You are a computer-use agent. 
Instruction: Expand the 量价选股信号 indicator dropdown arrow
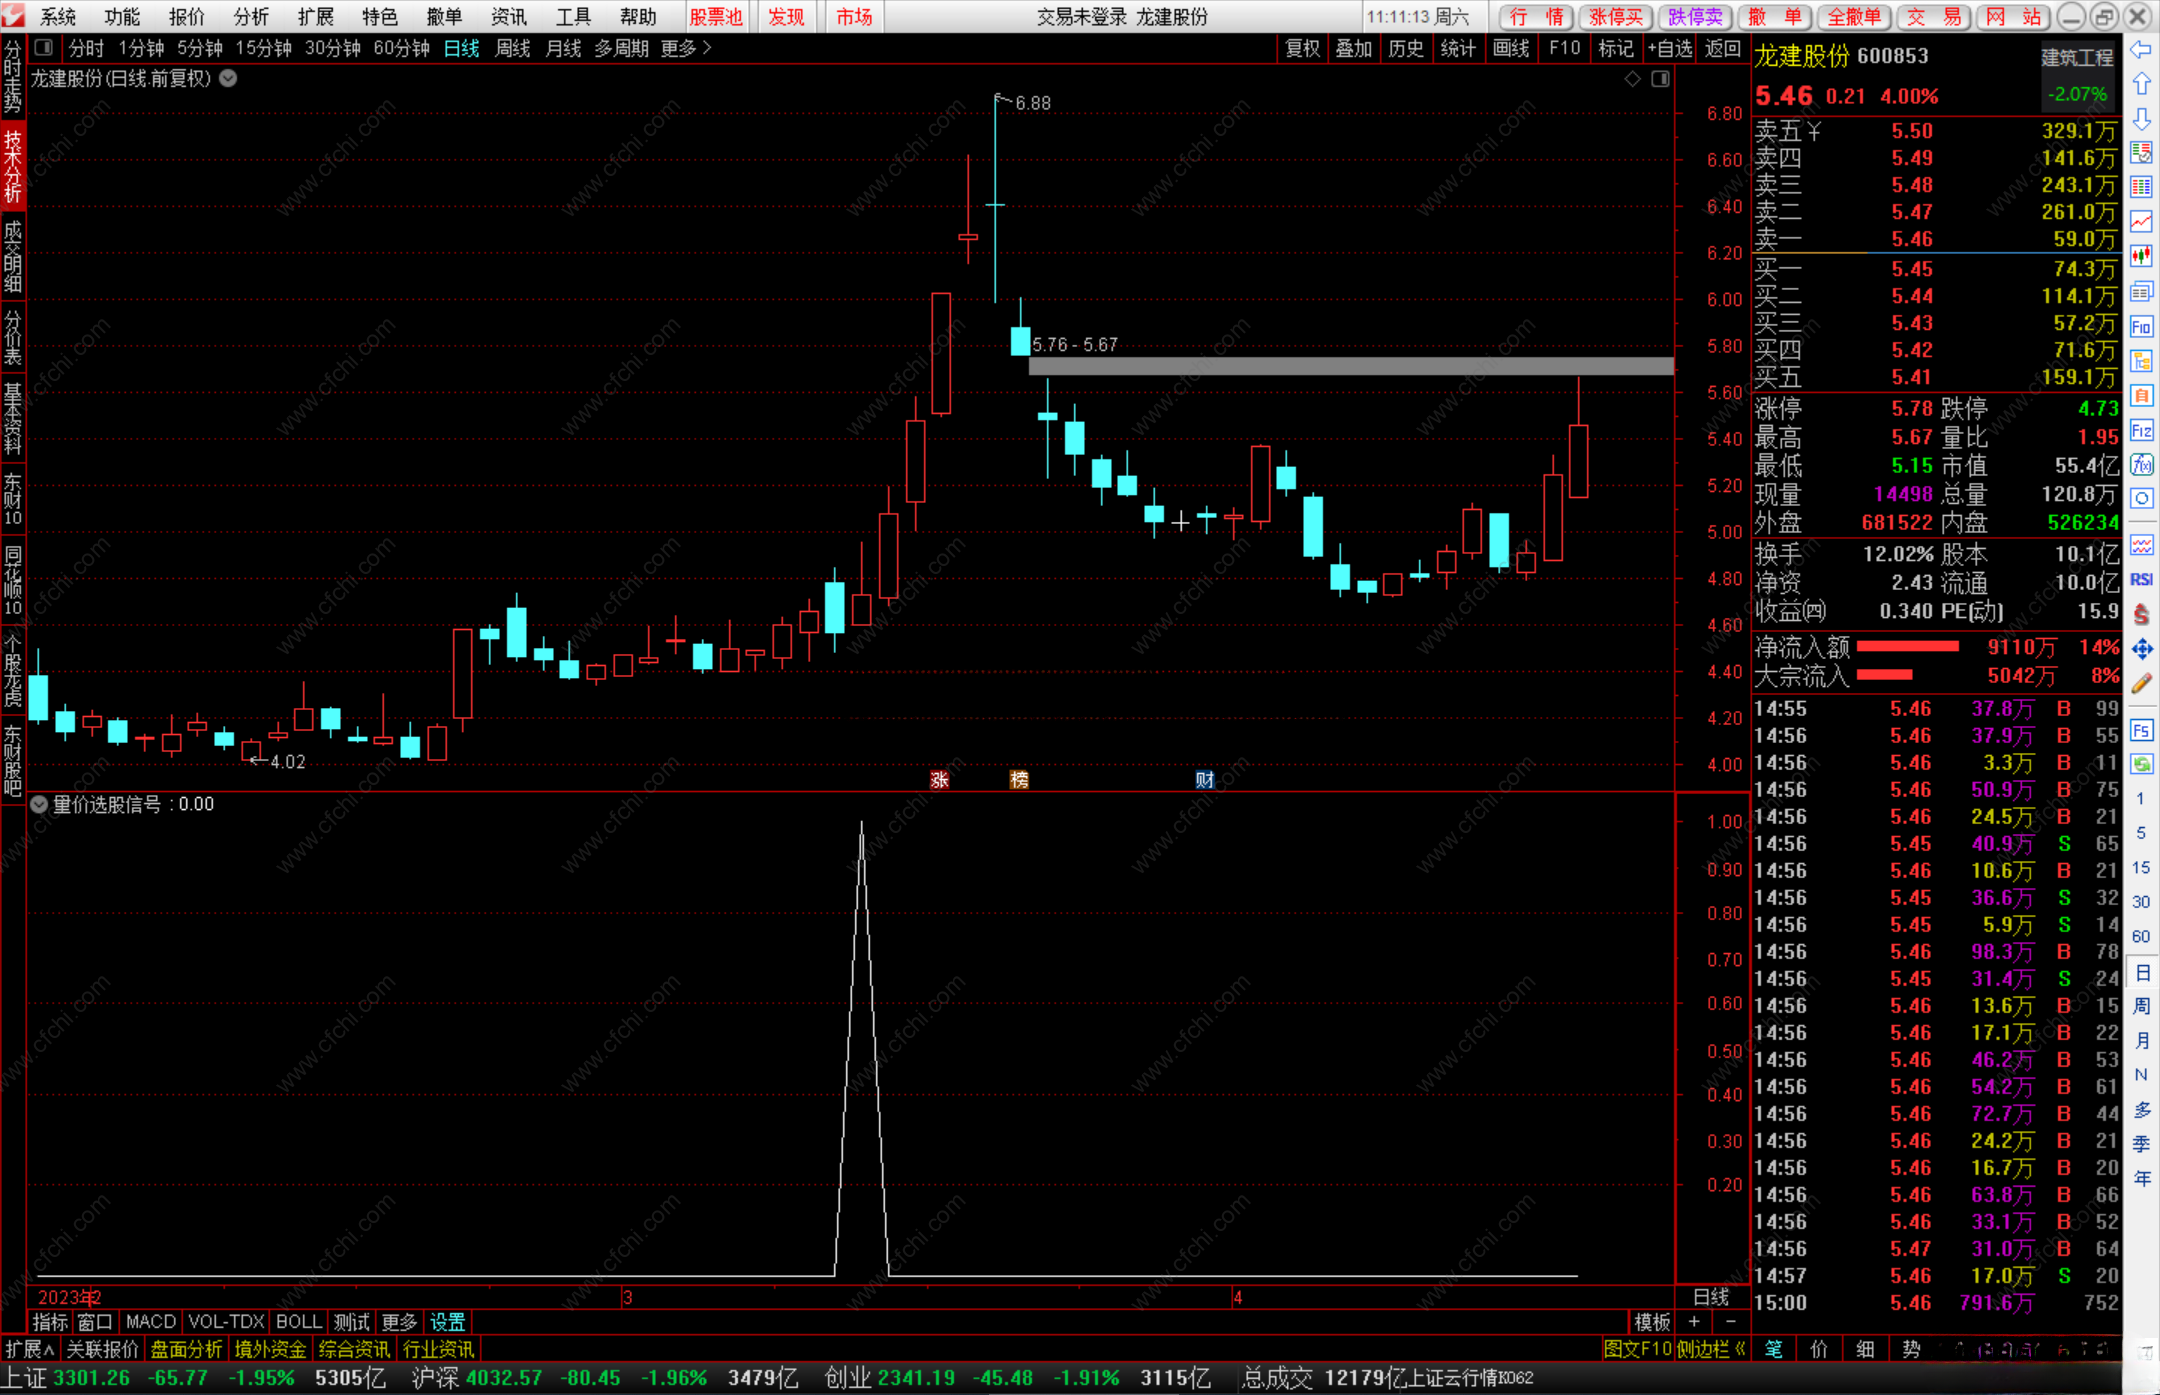39,804
